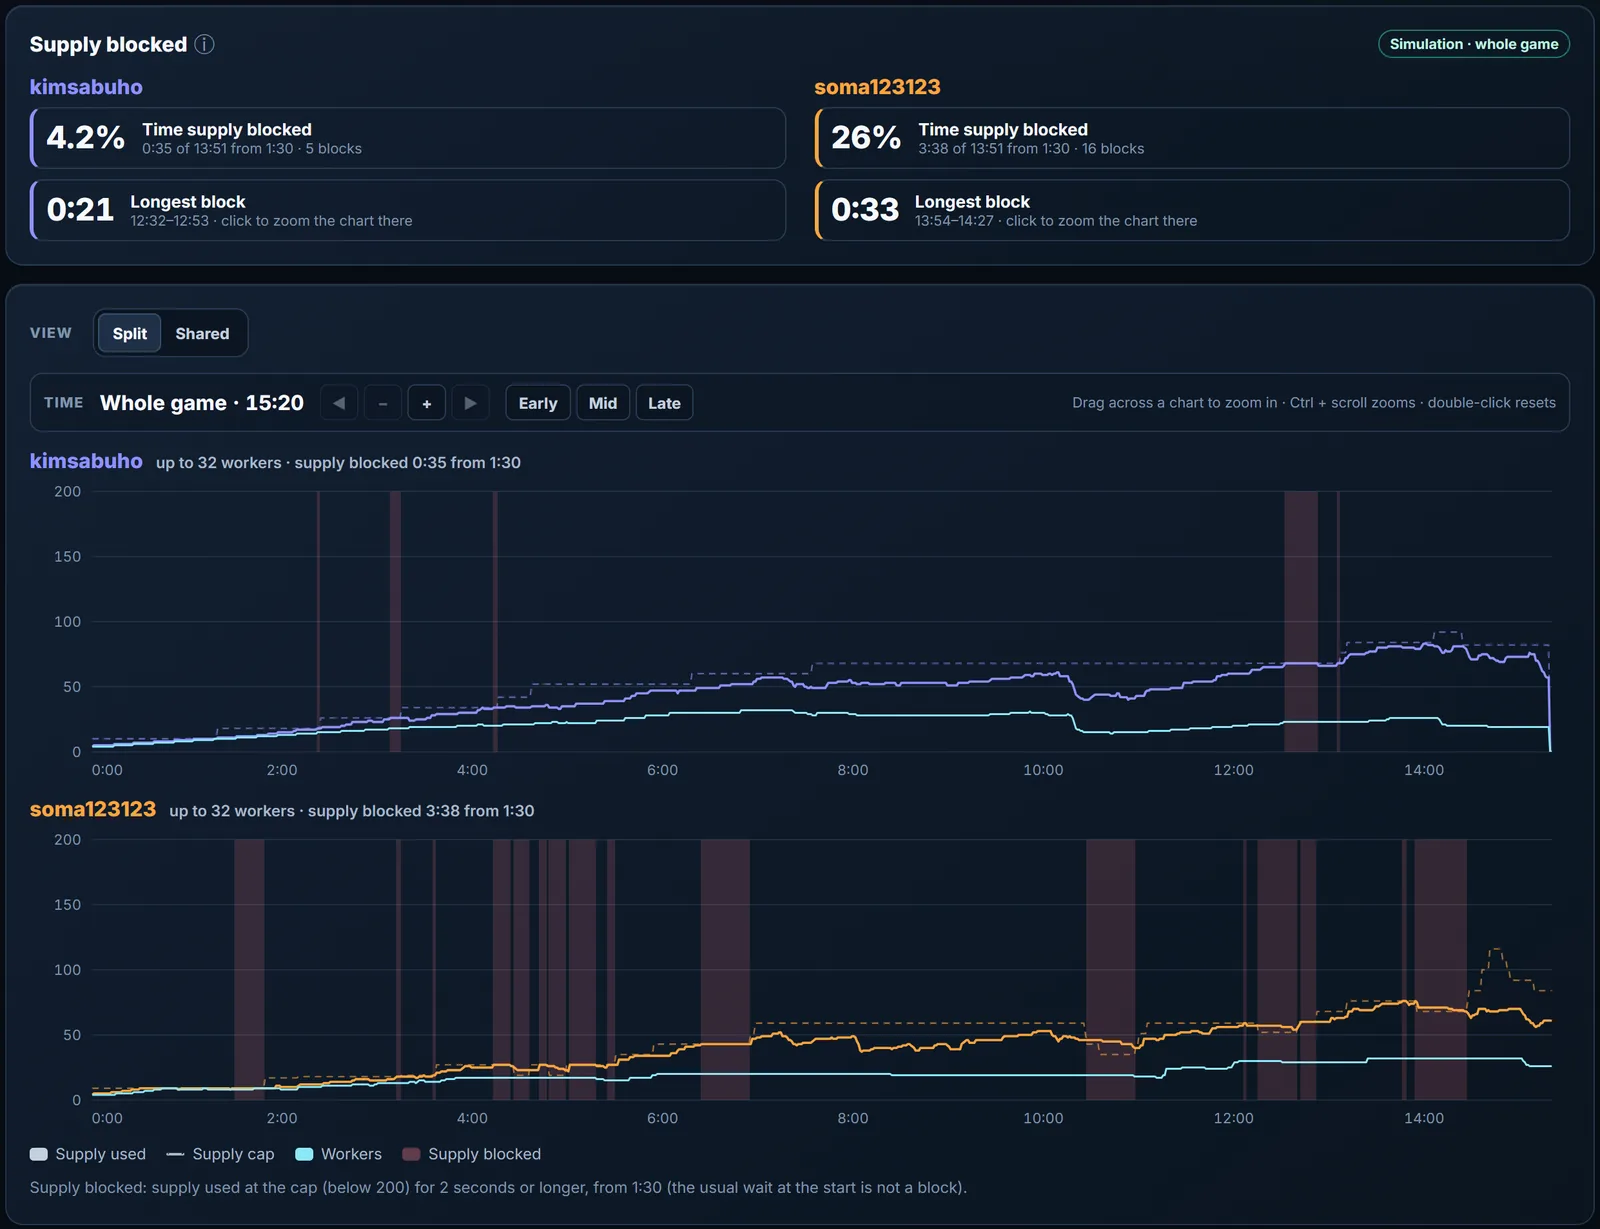Click 'up to 32 workers · supply blocked 3:38' subtitle
The width and height of the screenshot is (1600, 1229).
pyautogui.click(x=352, y=811)
